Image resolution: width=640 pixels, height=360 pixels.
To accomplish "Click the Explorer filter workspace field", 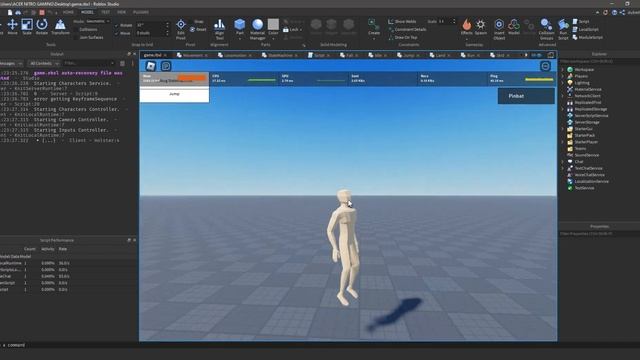I will pos(599,62).
